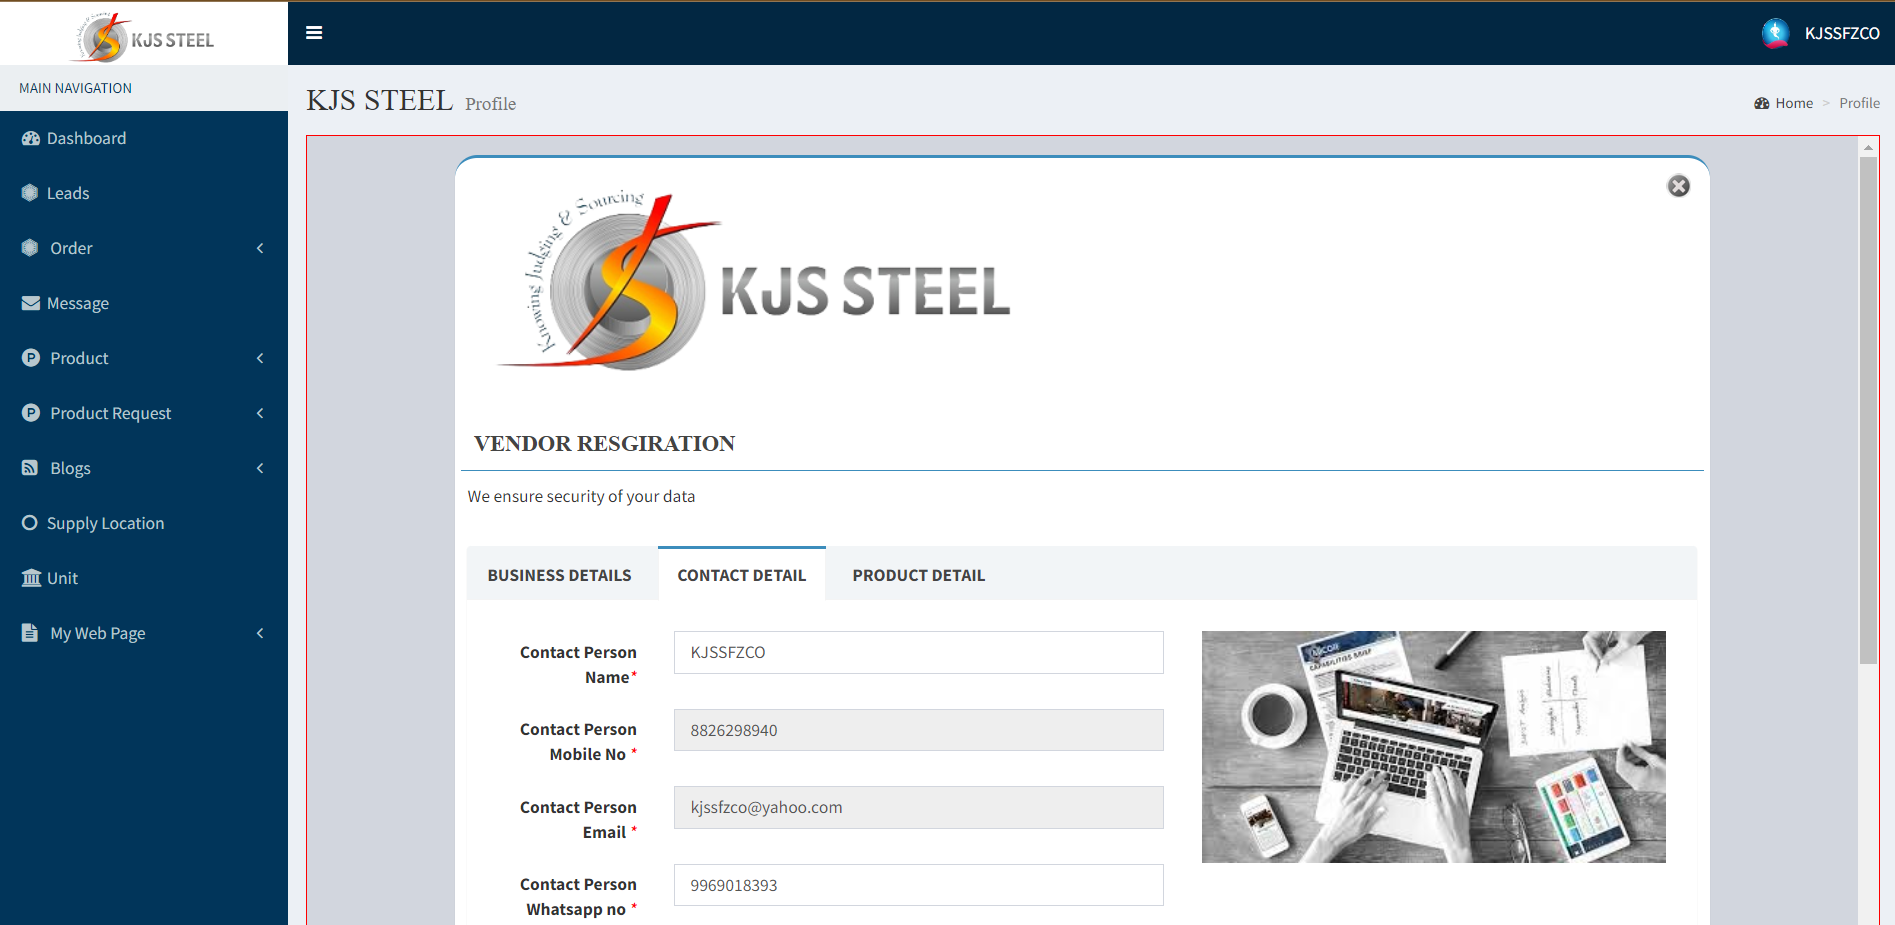1895x925 pixels.
Task: Click the page scrollbar up arrow
Action: (x=1868, y=148)
